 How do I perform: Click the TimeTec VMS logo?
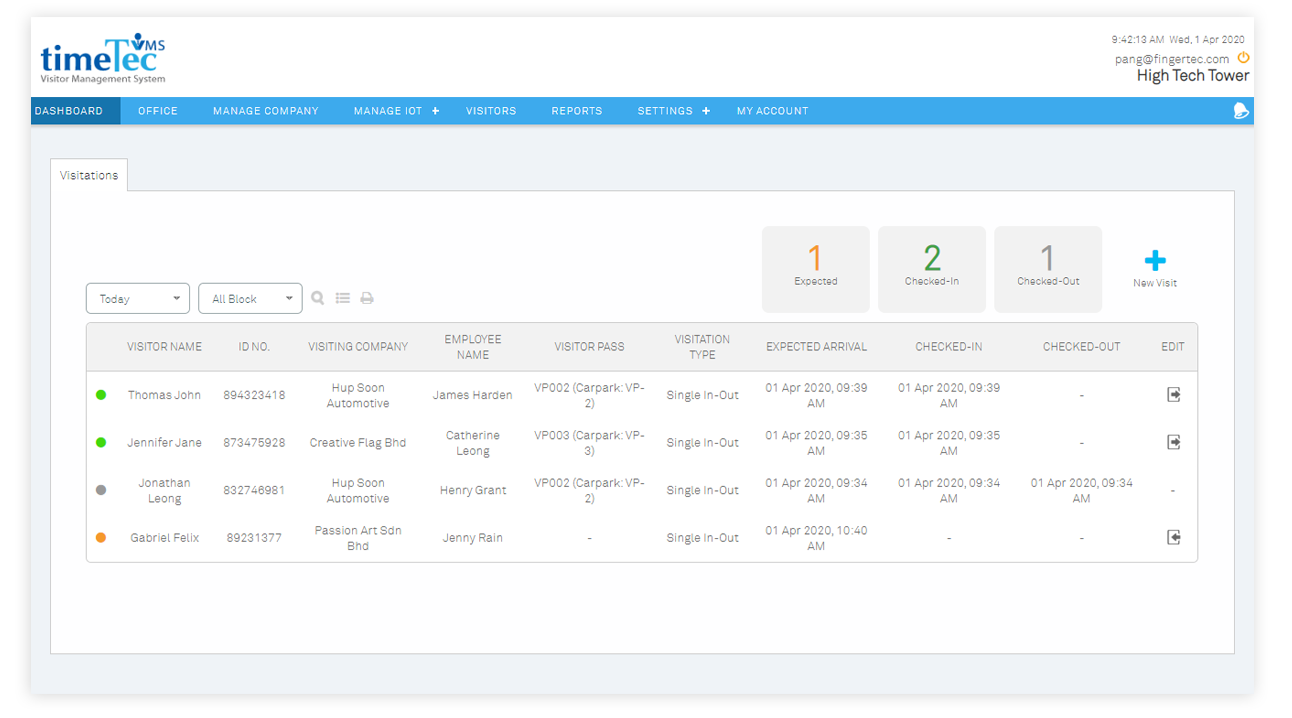click(103, 62)
